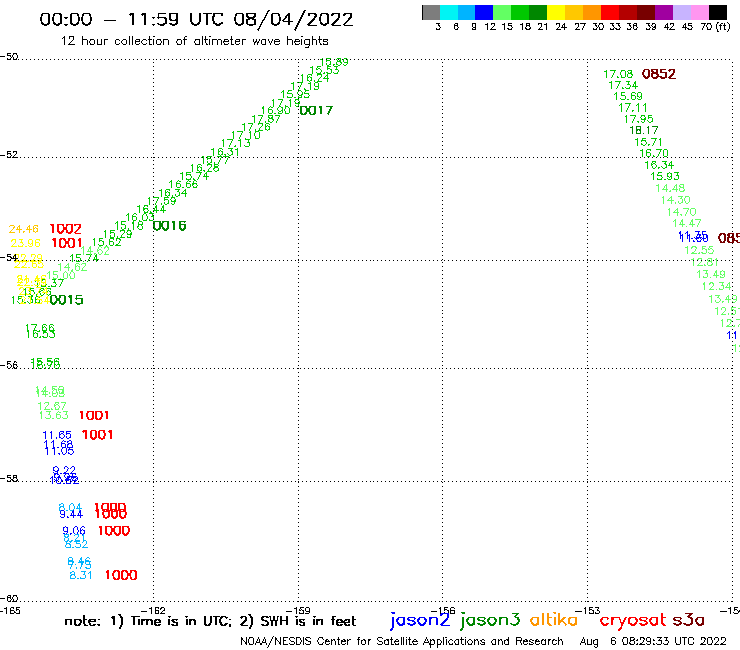Click the -153 longitude axis label
This screenshot has height=650, width=740.
tap(588, 611)
